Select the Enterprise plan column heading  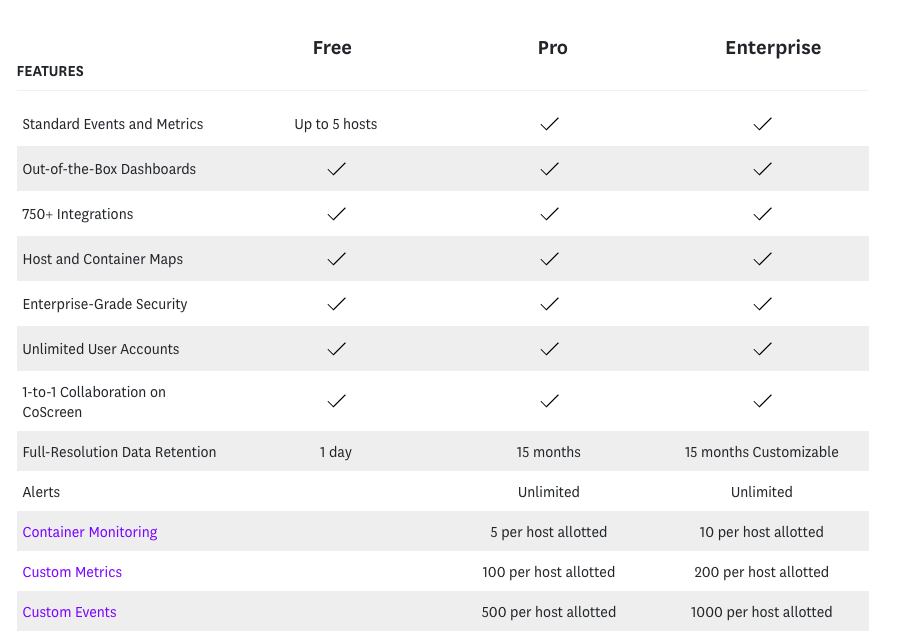773,47
